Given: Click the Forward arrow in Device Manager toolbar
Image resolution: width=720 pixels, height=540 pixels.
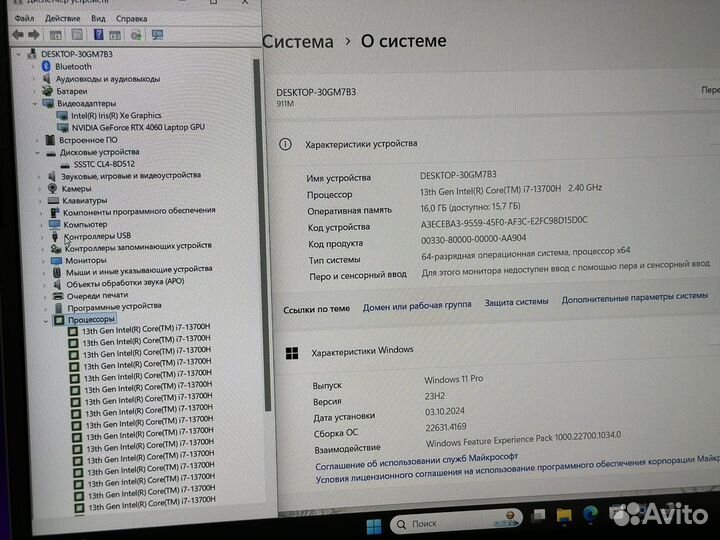Looking at the screenshot, I should tap(34, 35).
